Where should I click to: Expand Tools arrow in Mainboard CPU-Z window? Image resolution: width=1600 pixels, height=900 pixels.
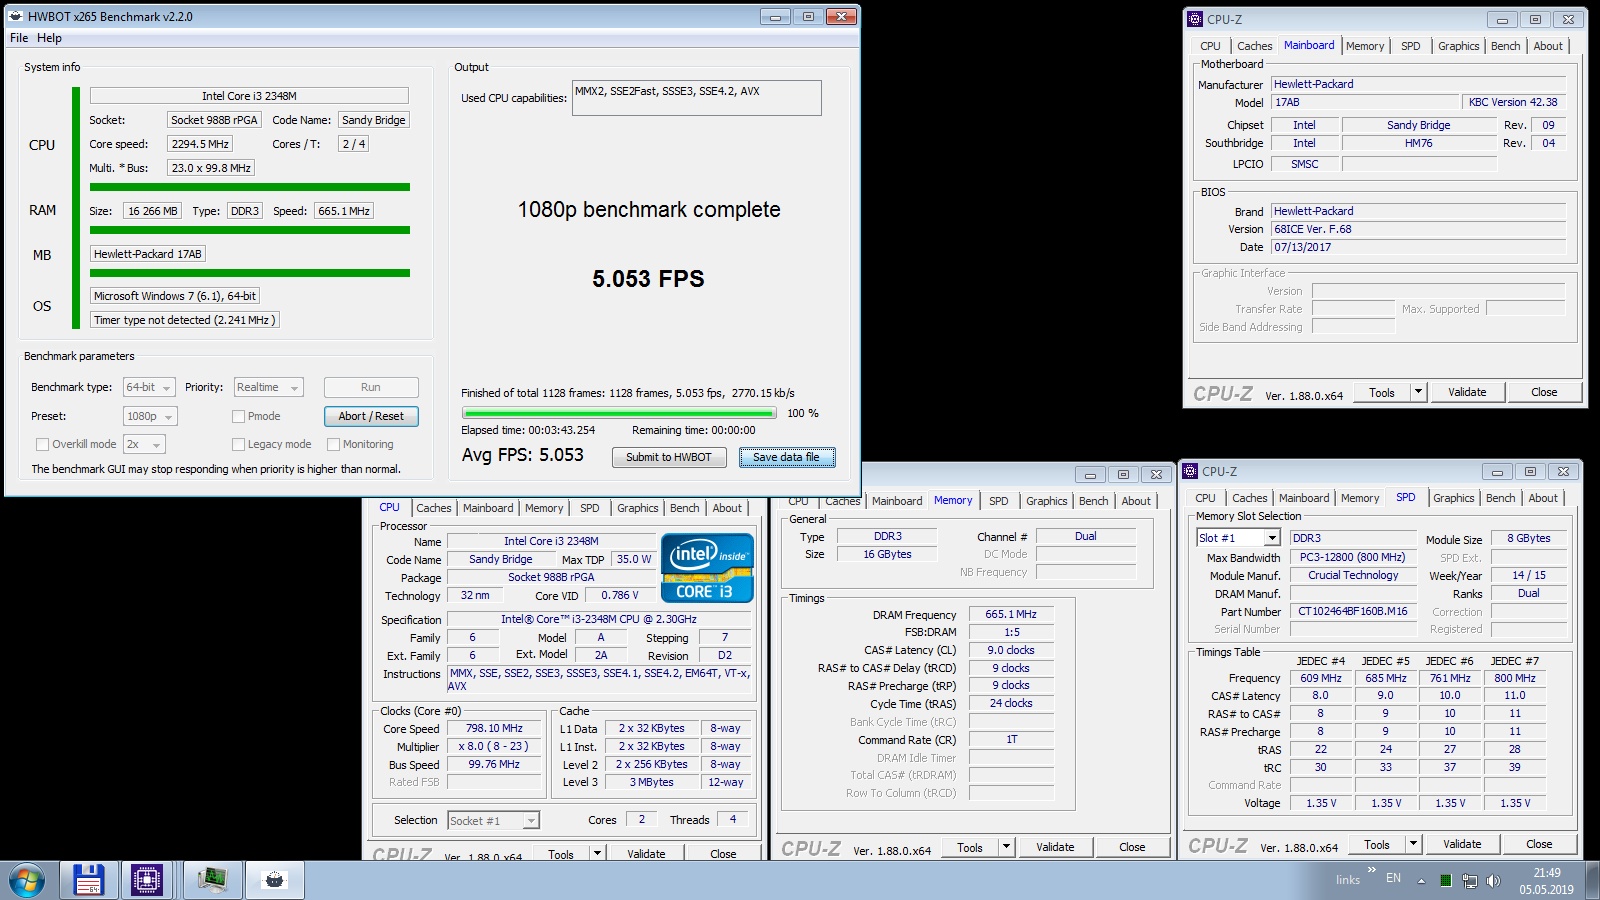click(x=1418, y=392)
